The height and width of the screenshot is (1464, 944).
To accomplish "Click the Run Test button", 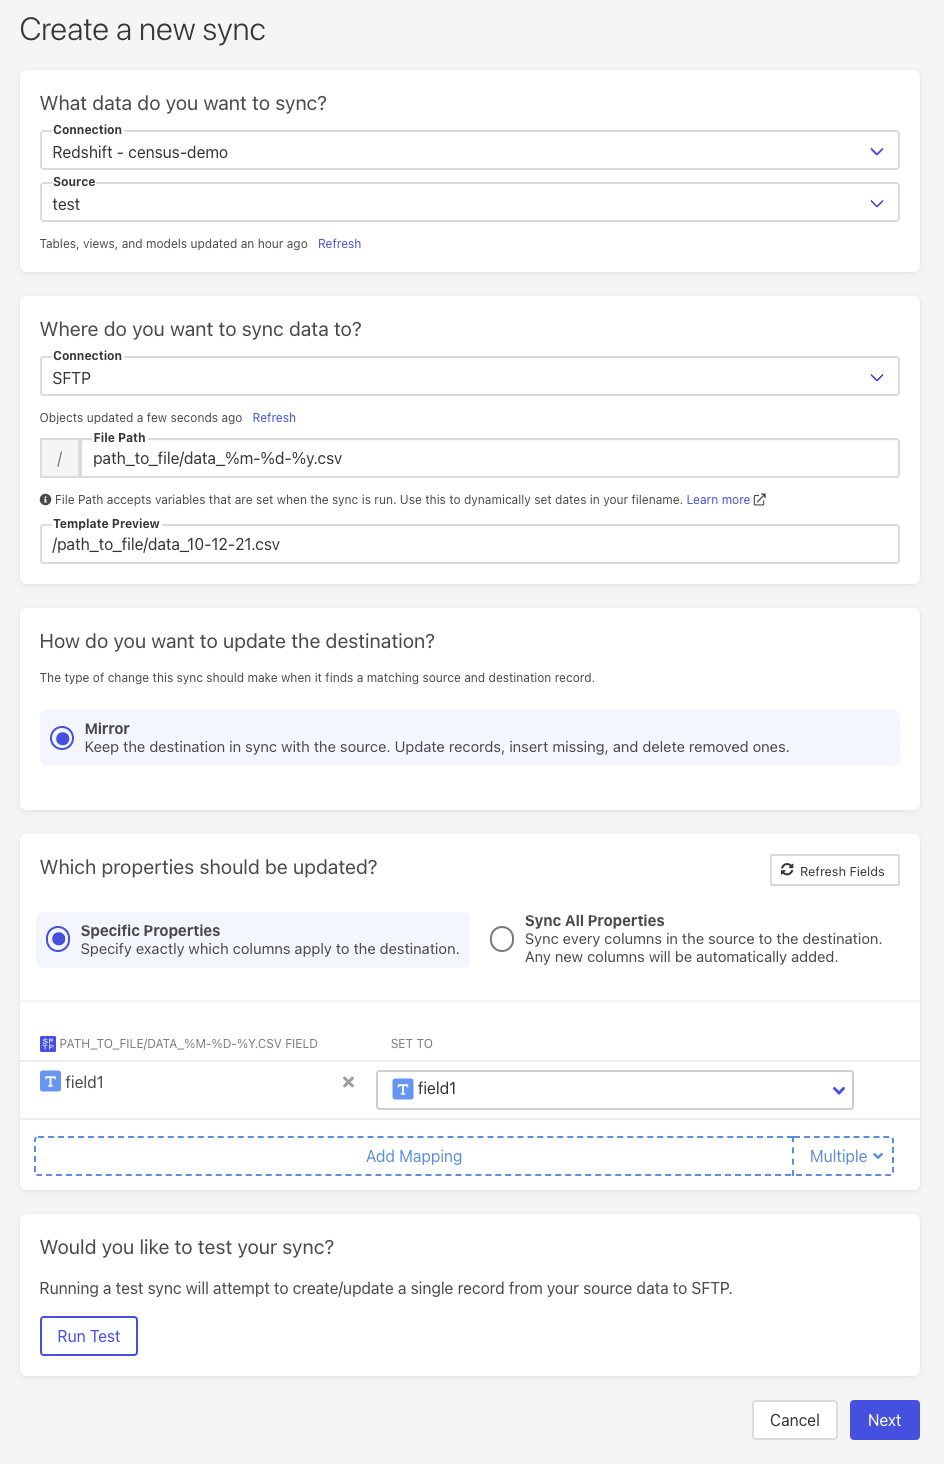I will [89, 1336].
